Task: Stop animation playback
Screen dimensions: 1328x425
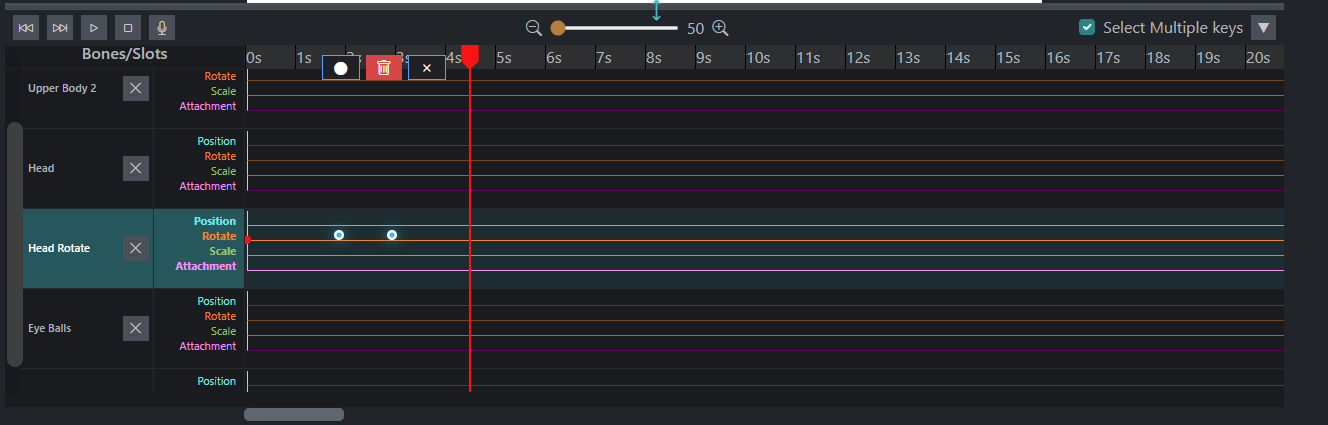Action: click(x=128, y=28)
